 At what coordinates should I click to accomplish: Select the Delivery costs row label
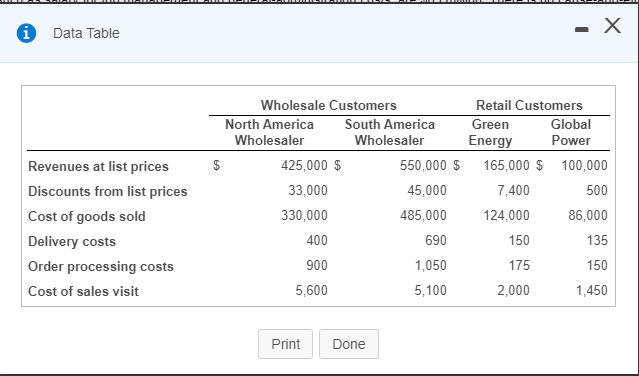[72, 241]
